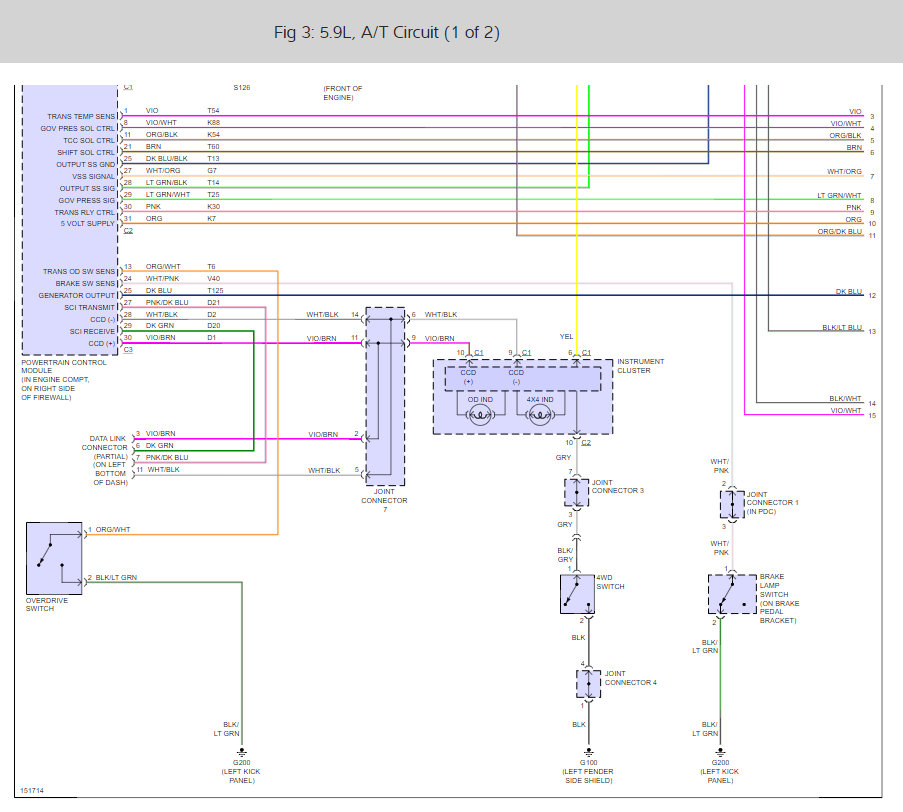This screenshot has height=812, width=903.
Task: Select the G100 ground symbol
Action: (588, 751)
